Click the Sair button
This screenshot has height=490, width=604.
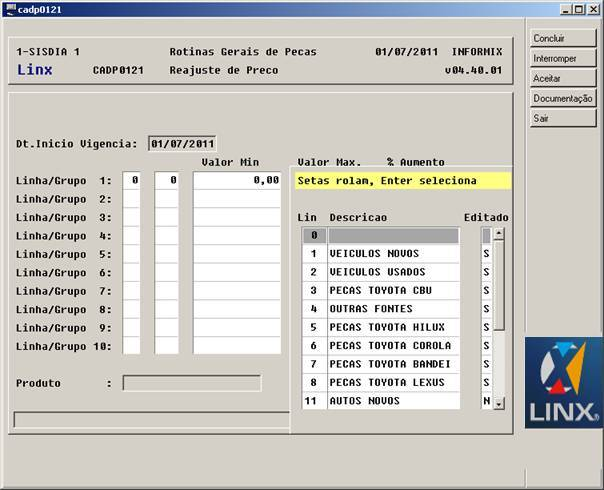click(x=563, y=118)
